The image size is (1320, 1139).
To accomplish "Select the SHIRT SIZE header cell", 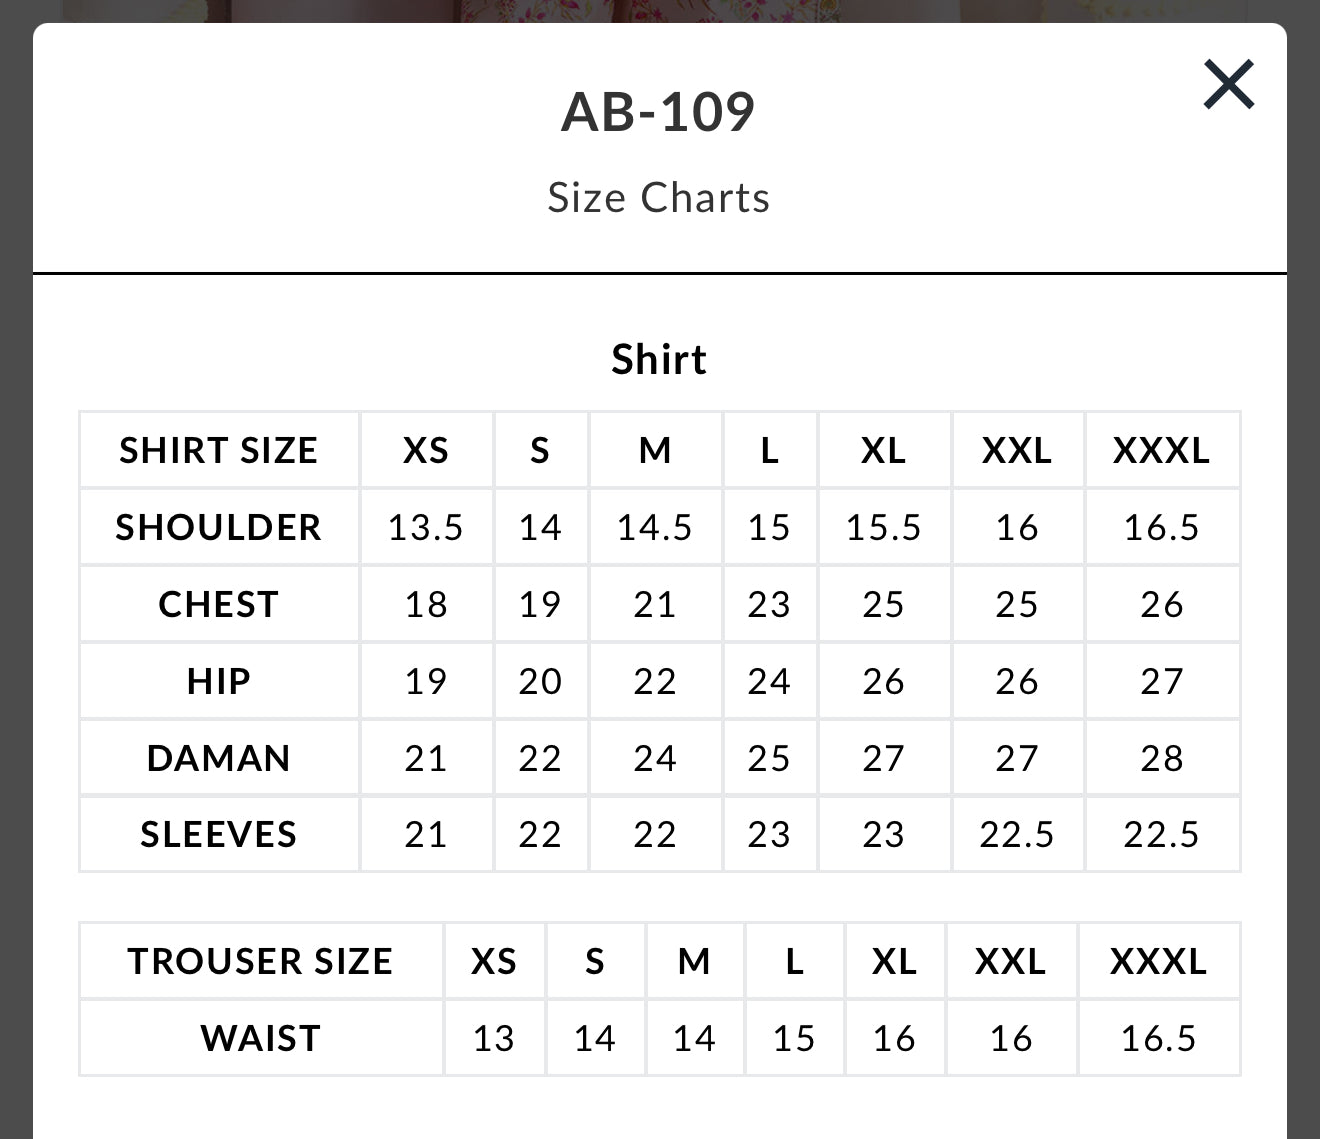I will (x=219, y=450).
